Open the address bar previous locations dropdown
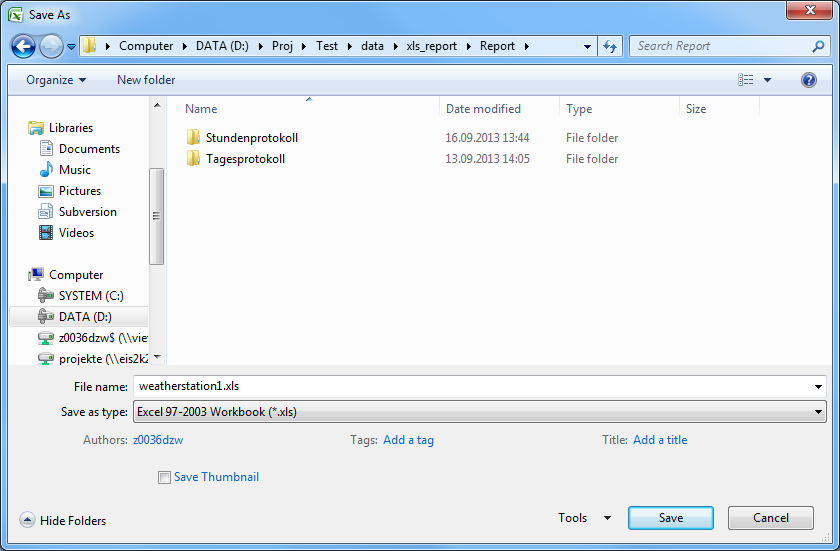 (x=587, y=47)
